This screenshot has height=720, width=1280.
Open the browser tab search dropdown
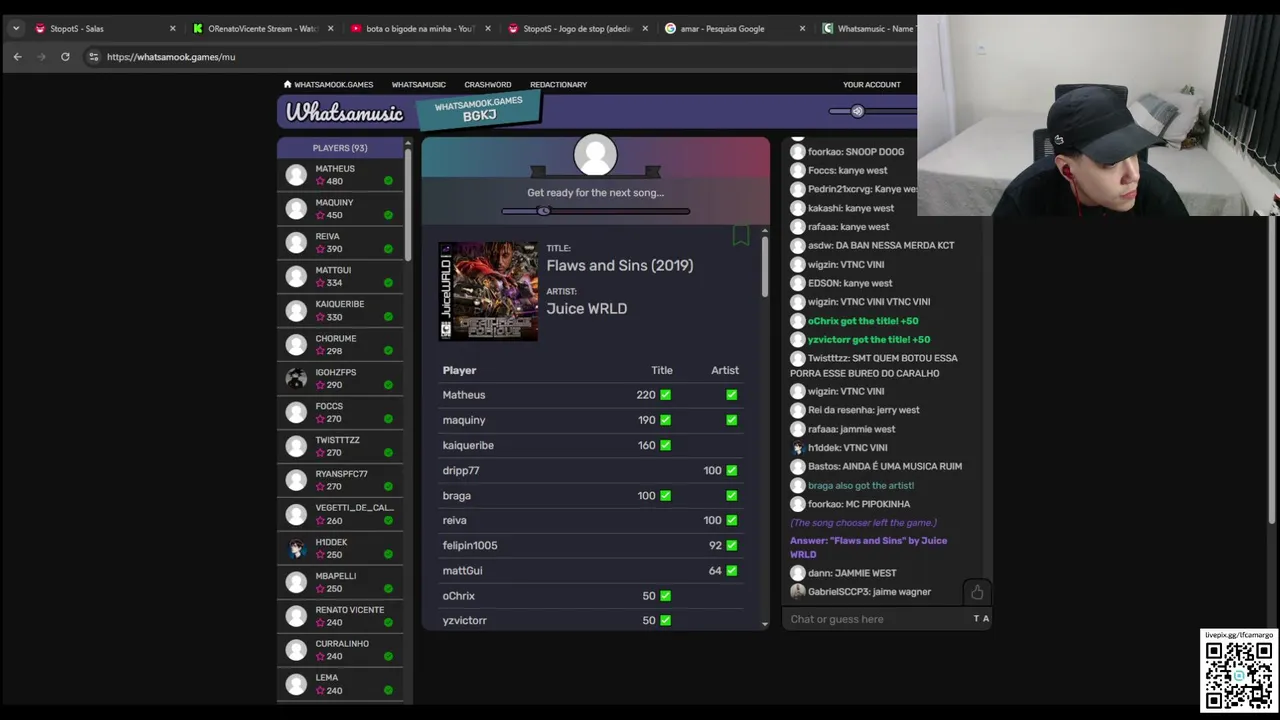16,28
